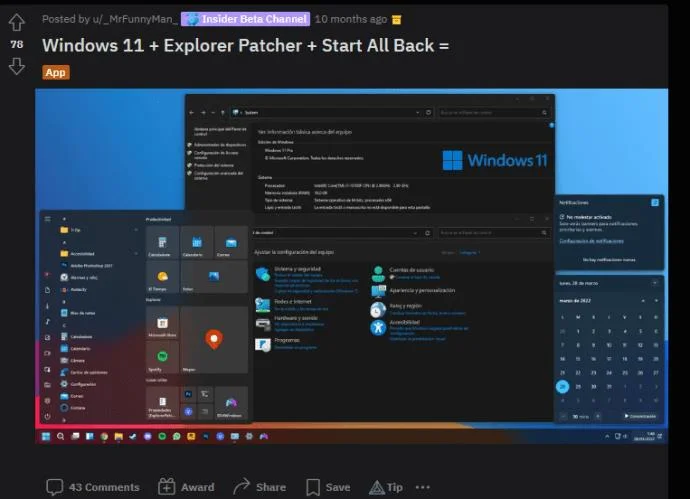Filter by the orange App tag
This screenshot has height=499, width=690.
click(56, 72)
